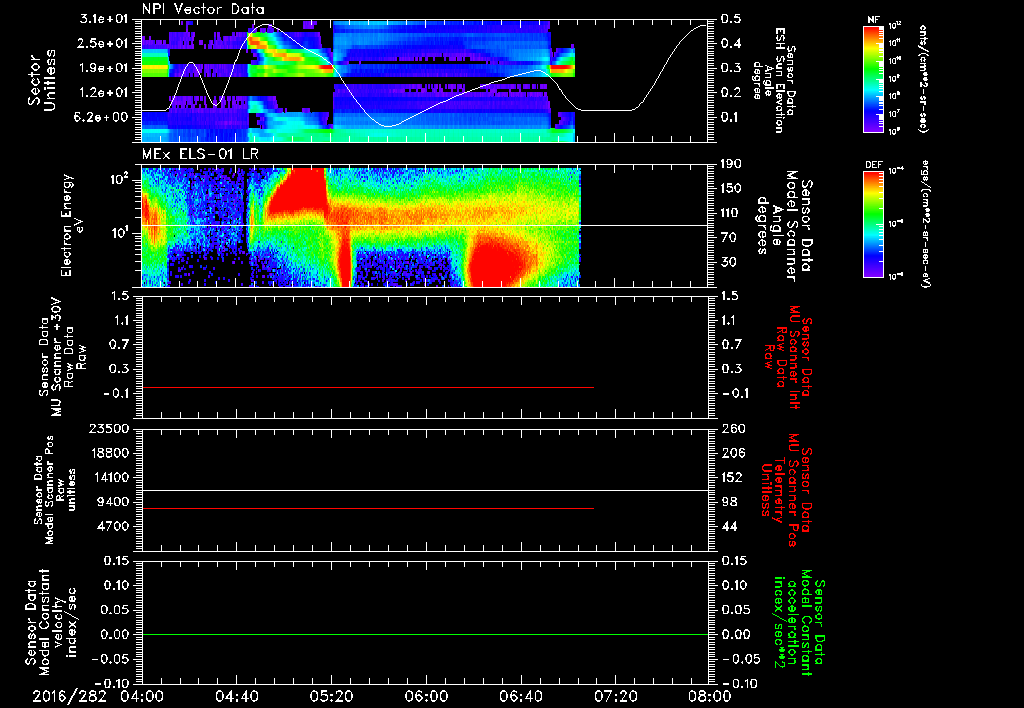
Task: Click the 08:00 time tick label
Action: coord(710,696)
